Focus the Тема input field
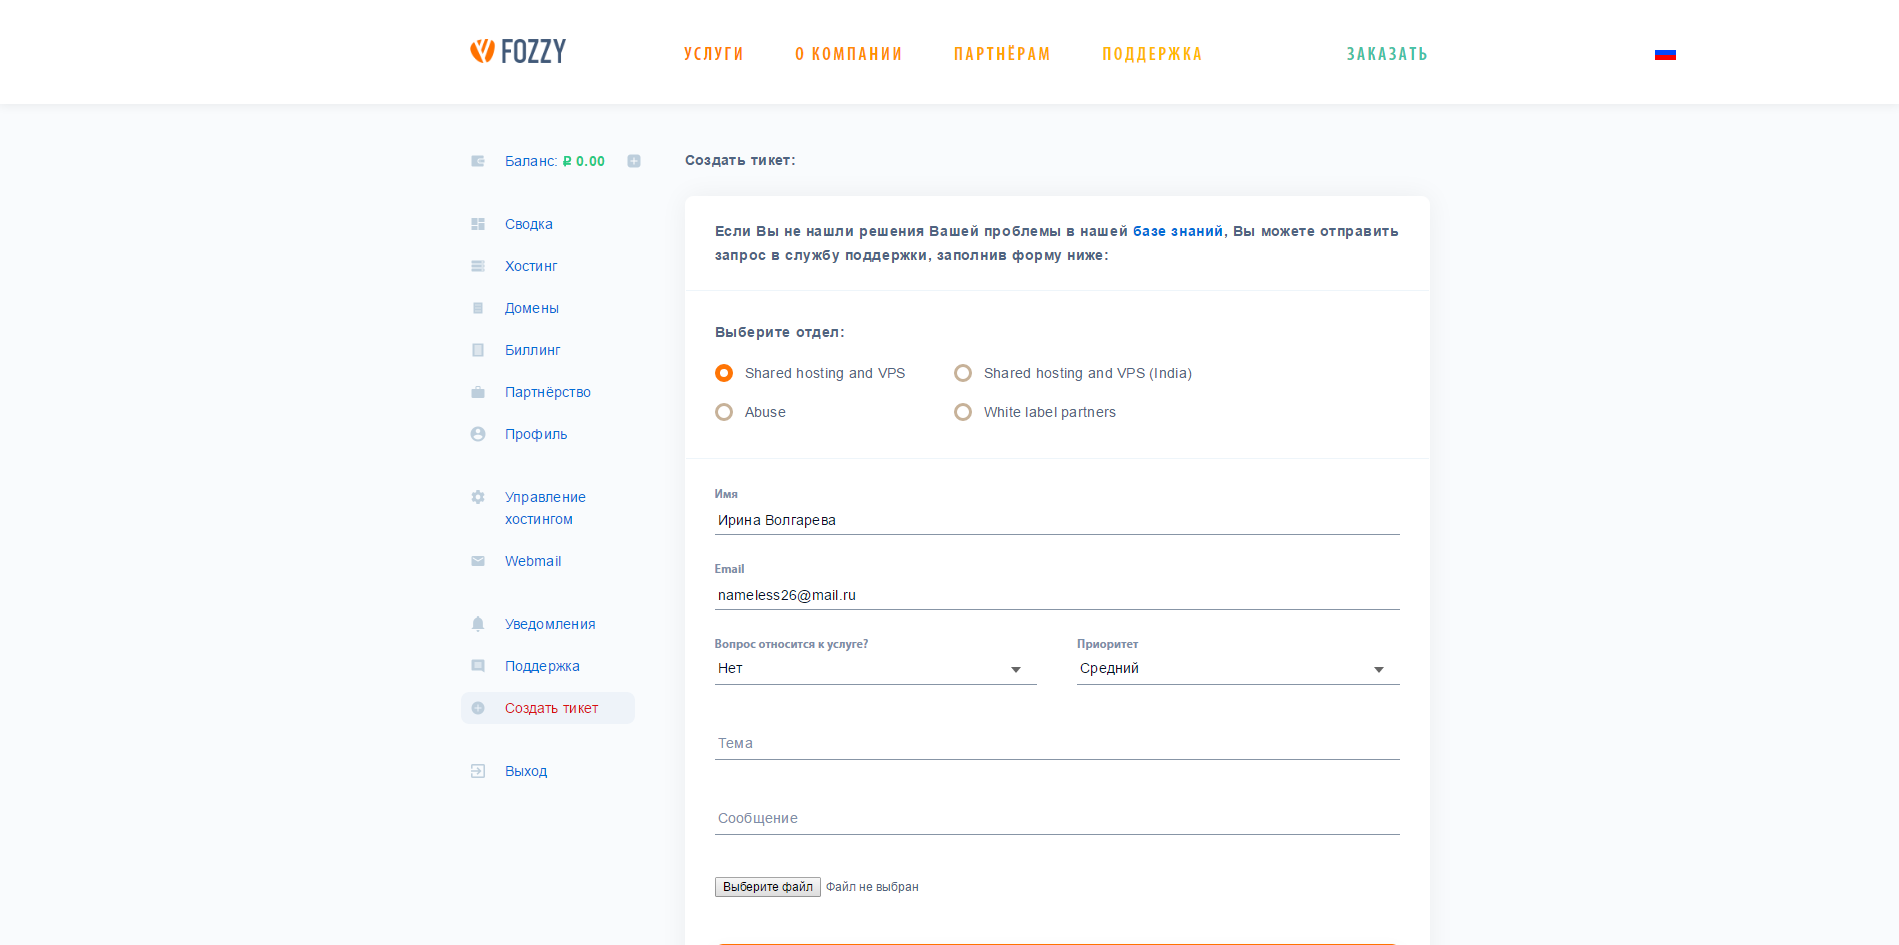This screenshot has height=945, width=1899. (x=1056, y=744)
